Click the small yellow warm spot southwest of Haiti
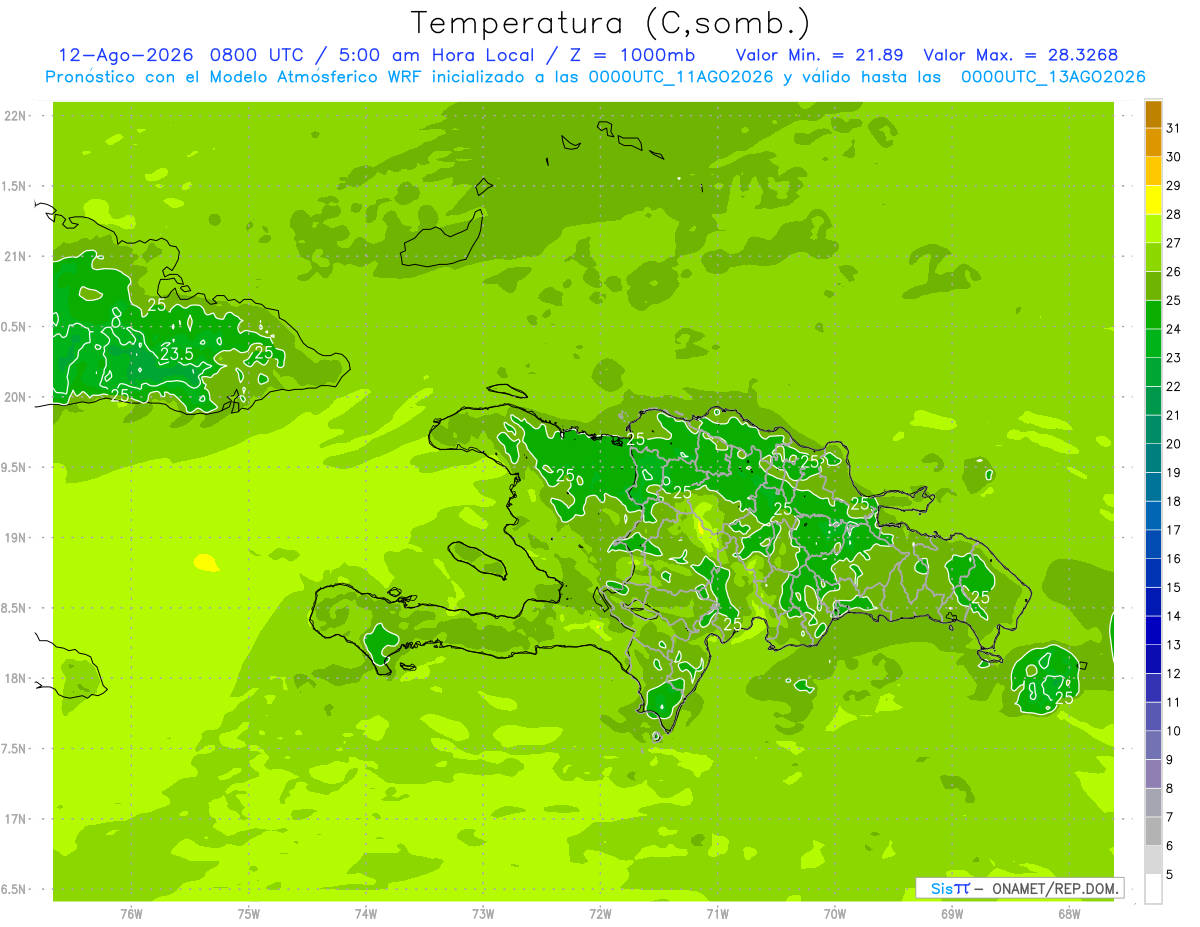 [x=205, y=563]
